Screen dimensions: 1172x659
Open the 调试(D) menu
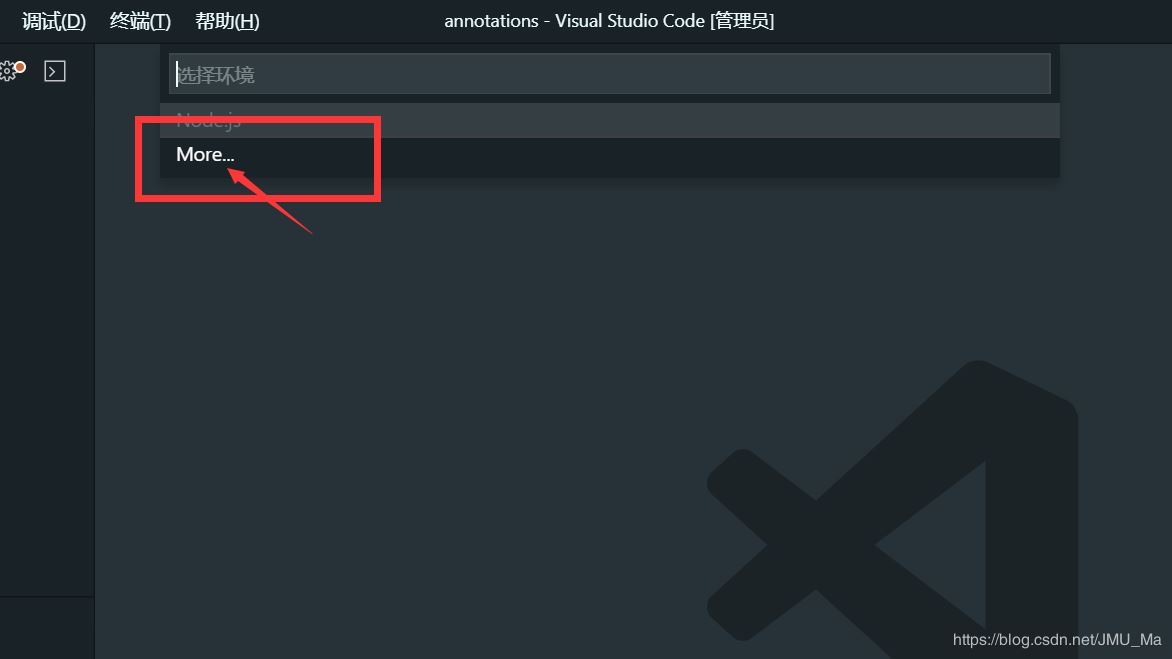pos(54,21)
